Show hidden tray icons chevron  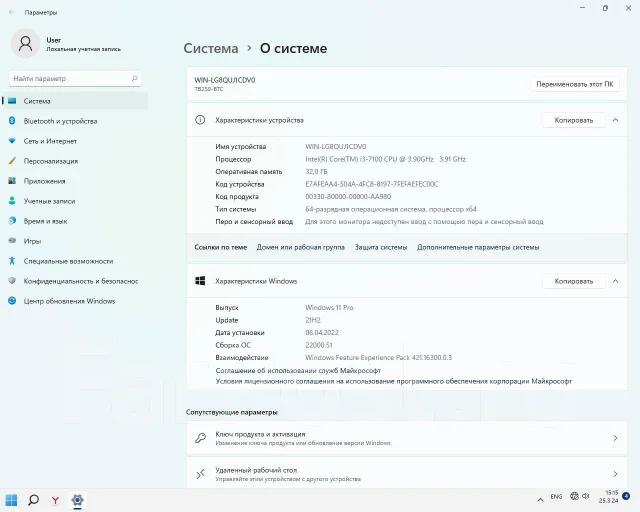[540, 500]
